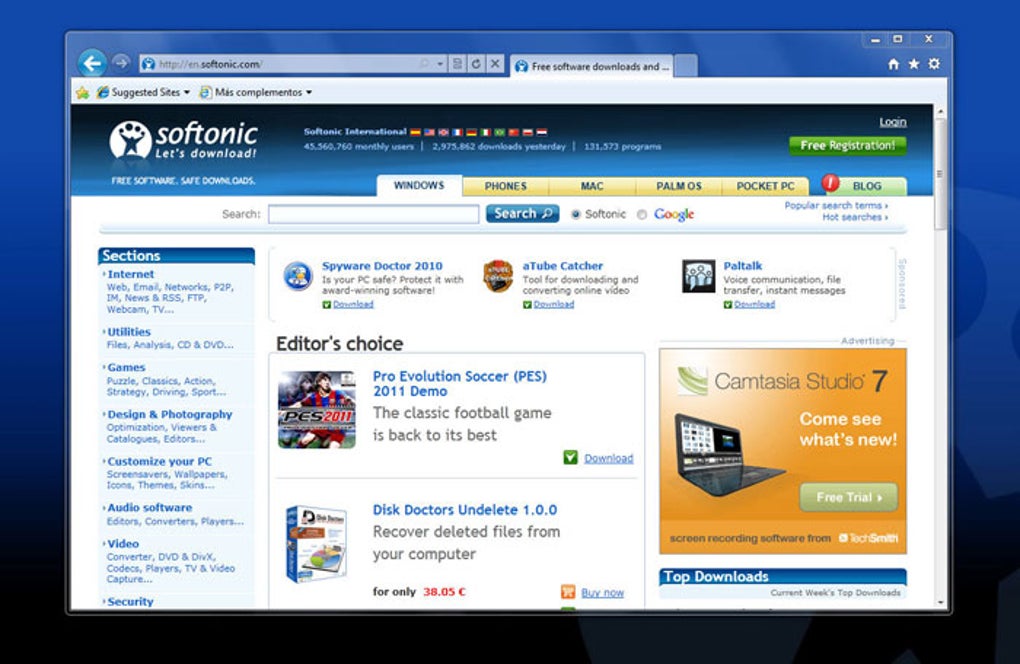Click the aTube Catcher icon
The height and width of the screenshot is (664, 1020).
(498, 276)
